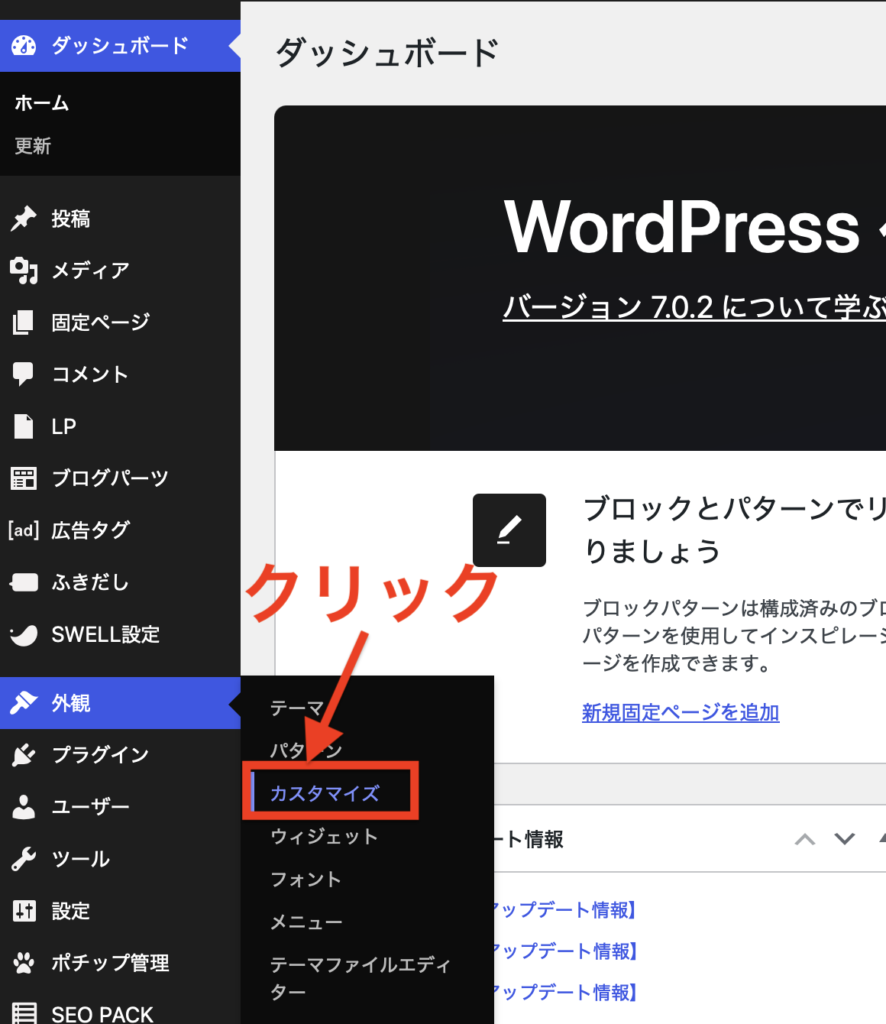
Task: Open the 外観 menu
Action: pos(120,703)
